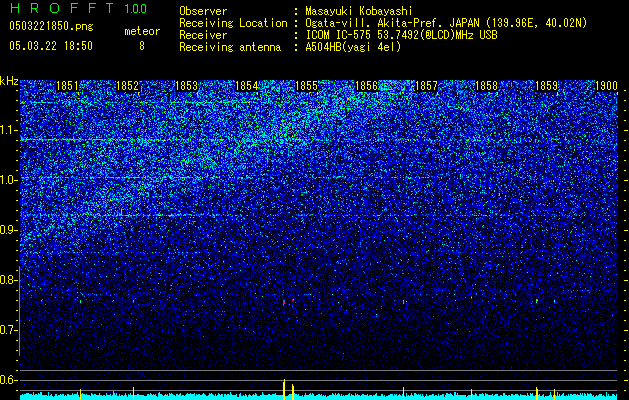Click the date stamp 05.03.22 18:50
Screen dimensions: 629x400
point(51,46)
